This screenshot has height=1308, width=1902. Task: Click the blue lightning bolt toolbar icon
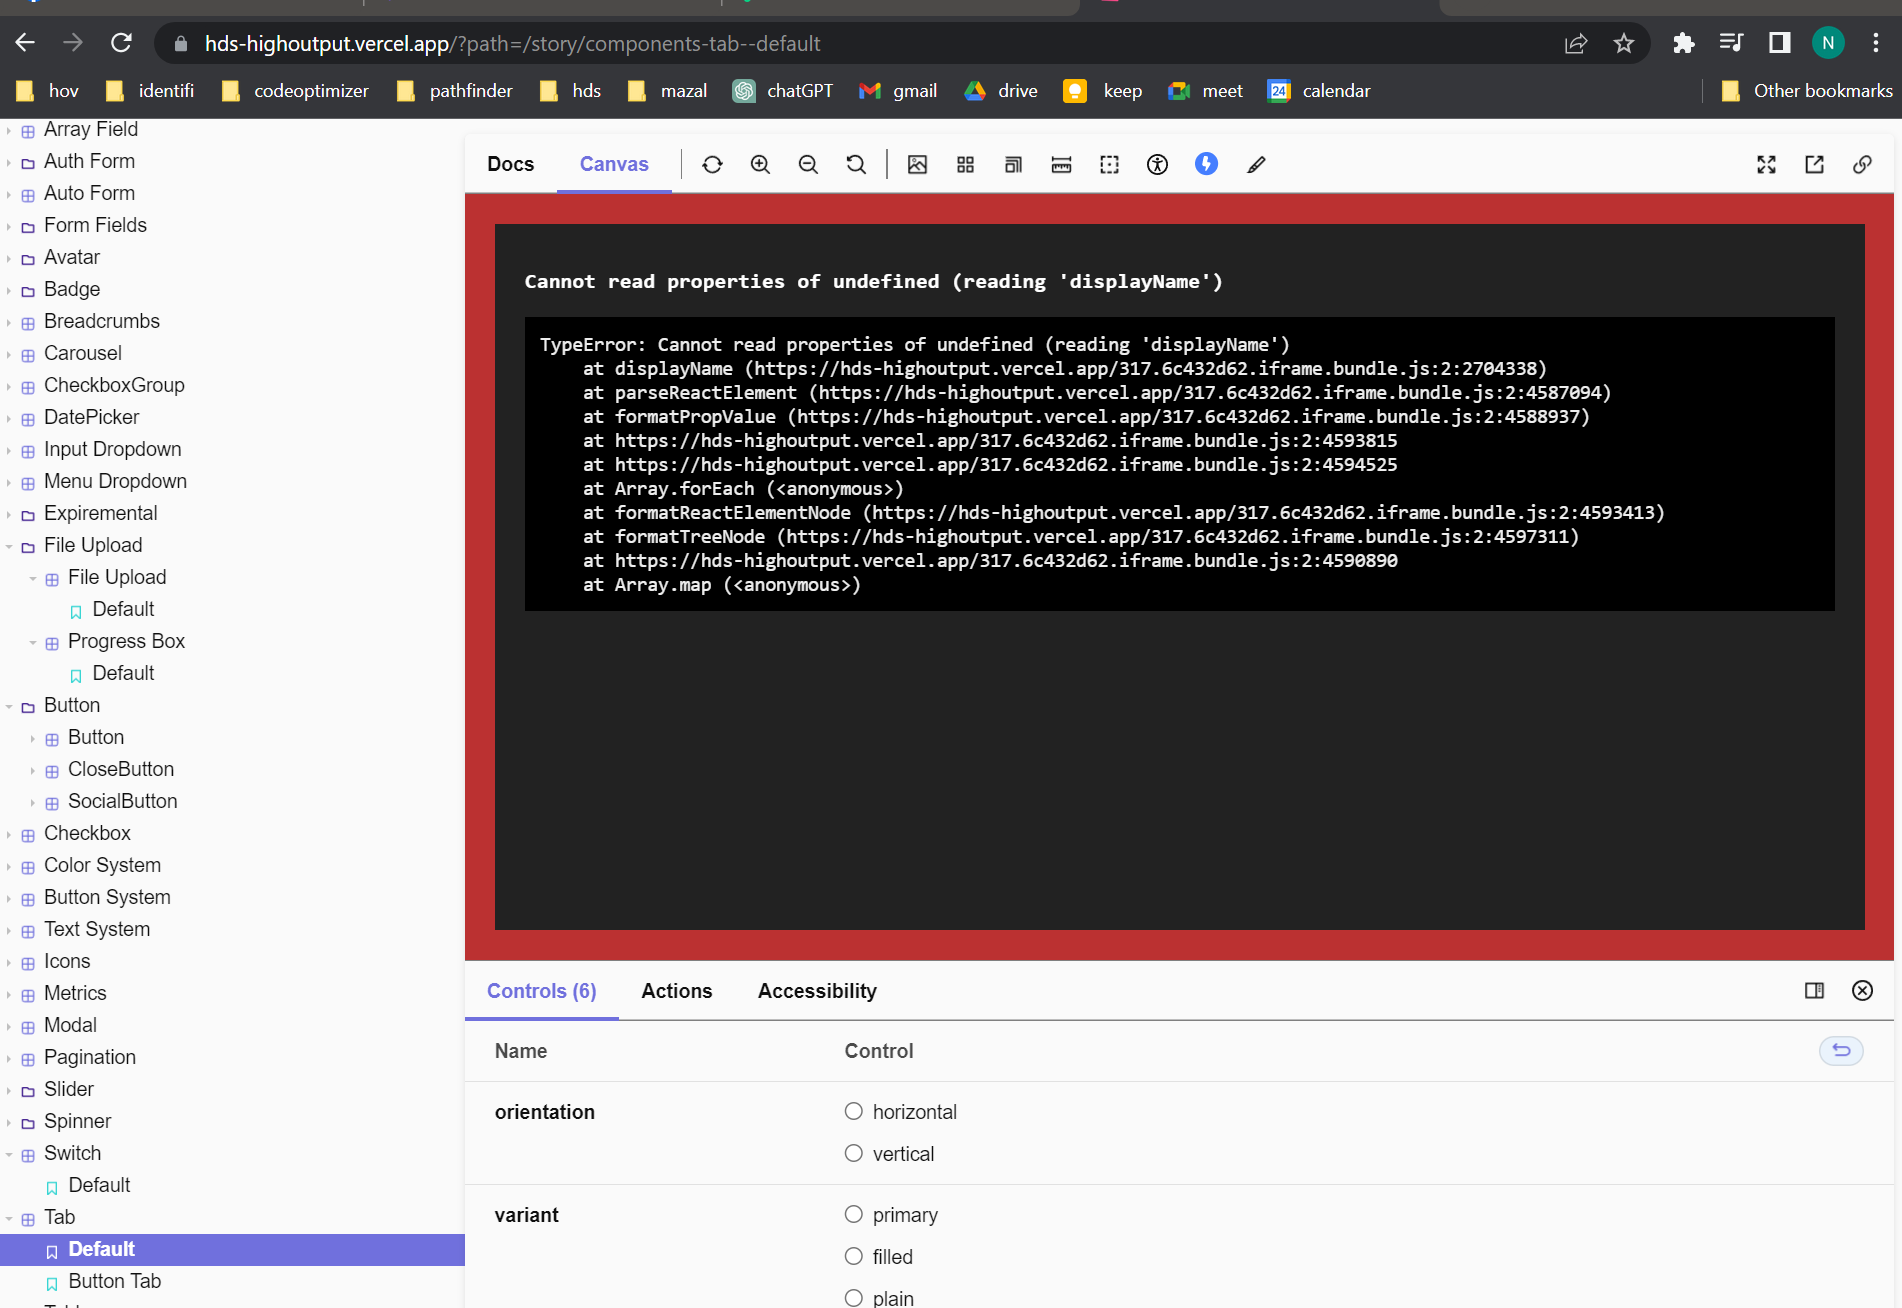(x=1206, y=164)
